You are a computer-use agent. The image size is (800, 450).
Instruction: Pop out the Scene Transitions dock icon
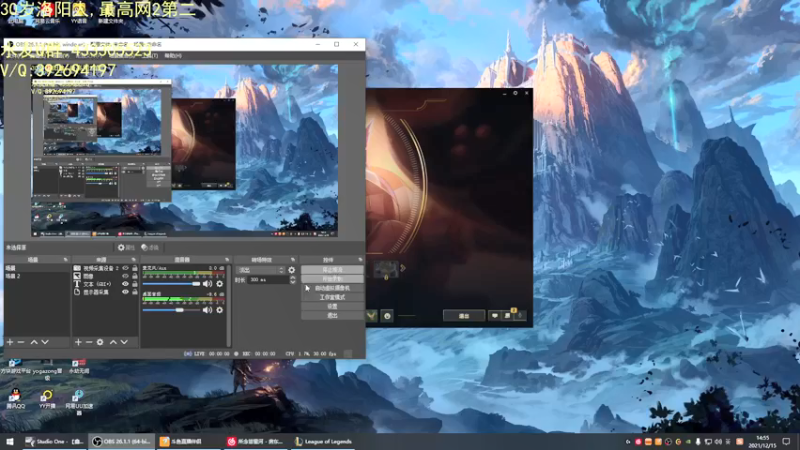[x=292, y=260]
